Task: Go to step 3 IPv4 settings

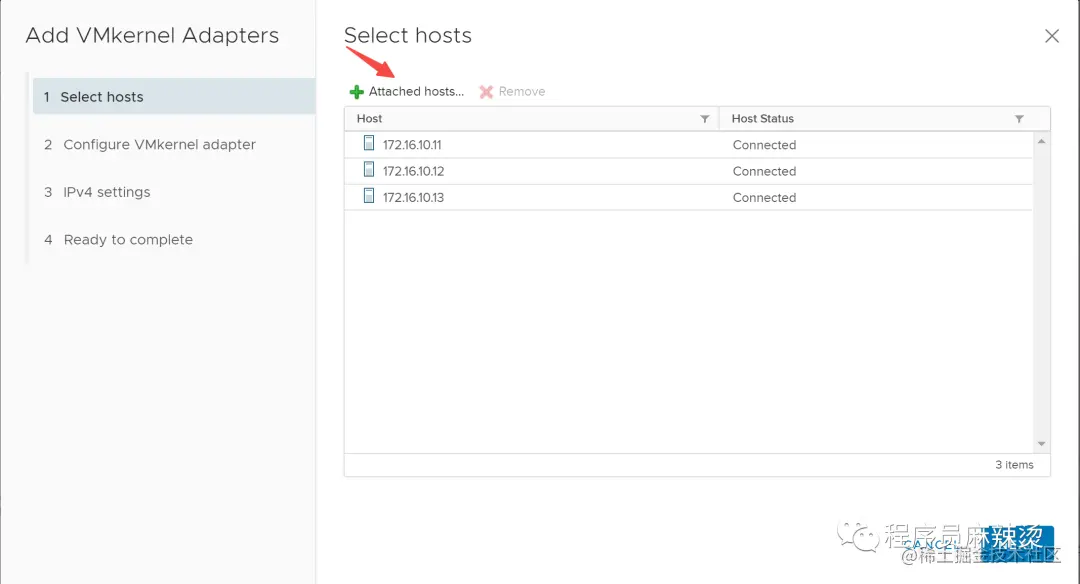Action: 97,192
